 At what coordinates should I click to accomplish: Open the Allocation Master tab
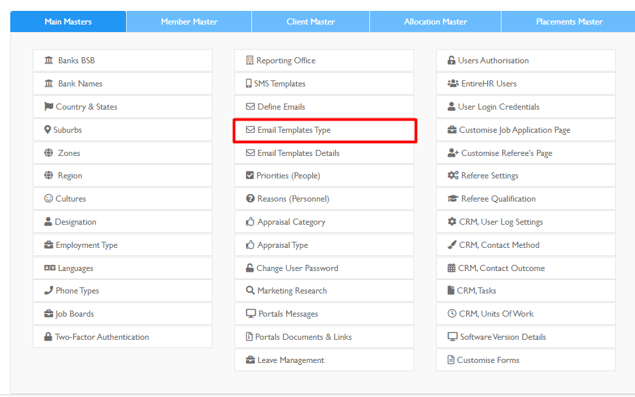435,21
